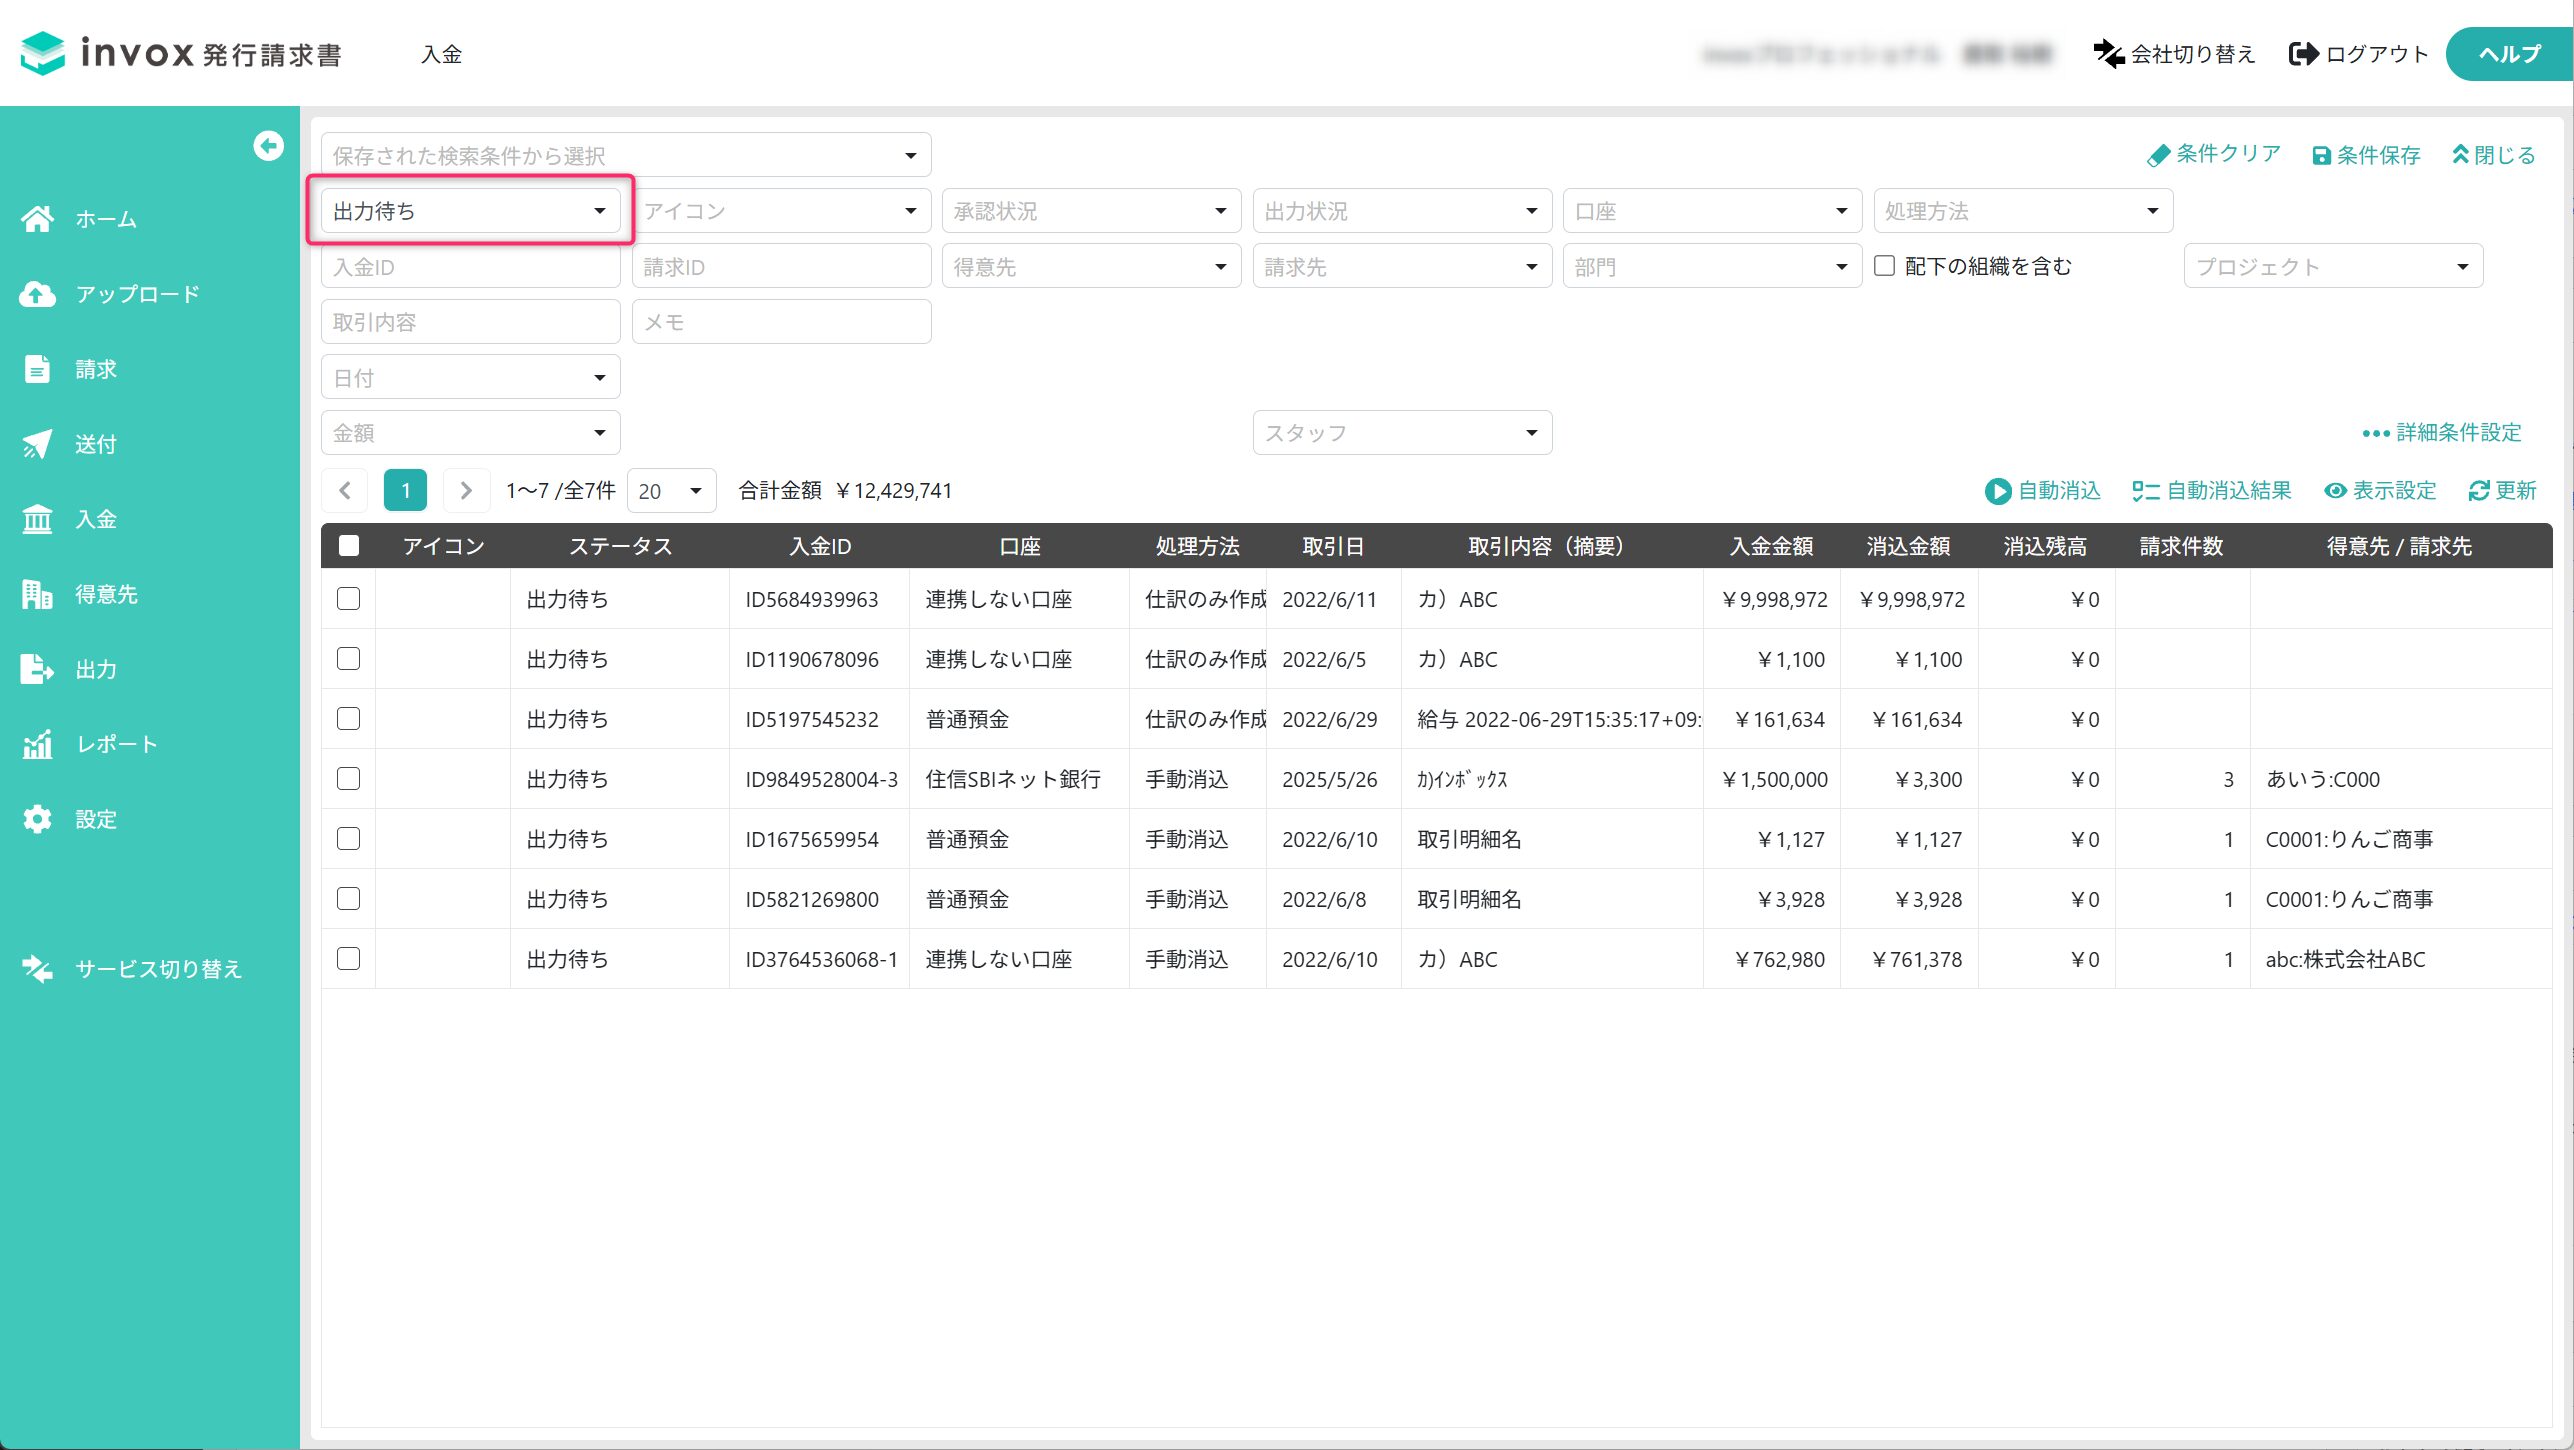Expand the アイコン filter dropdown
The height and width of the screenshot is (1450, 2574).
781,211
